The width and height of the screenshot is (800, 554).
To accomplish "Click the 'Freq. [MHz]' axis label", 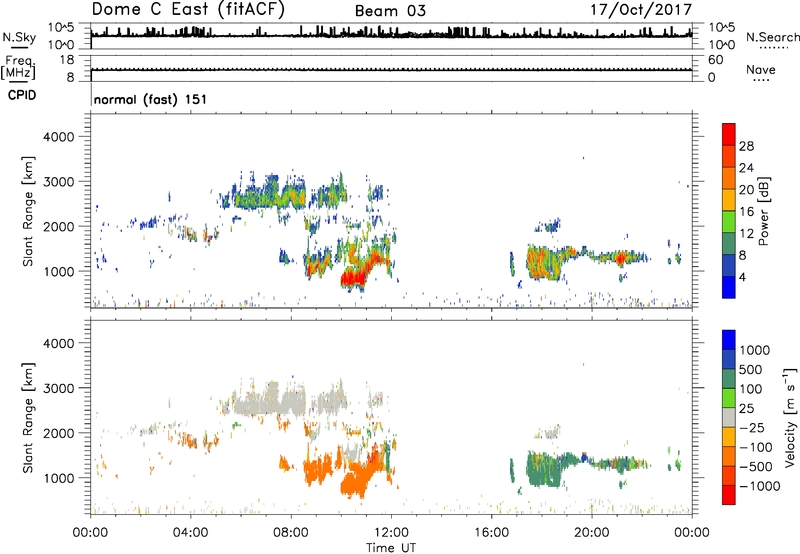I will pyautogui.click(x=18, y=67).
